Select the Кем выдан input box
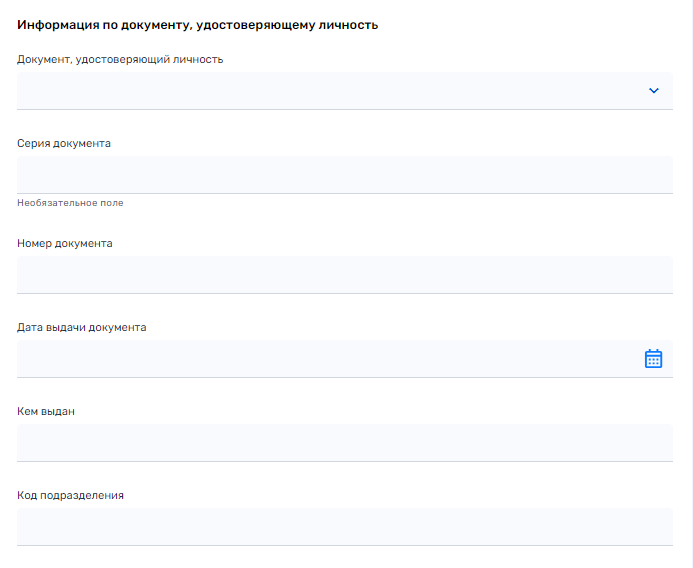This screenshot has height=568, width=693. (x=345, y=442)
